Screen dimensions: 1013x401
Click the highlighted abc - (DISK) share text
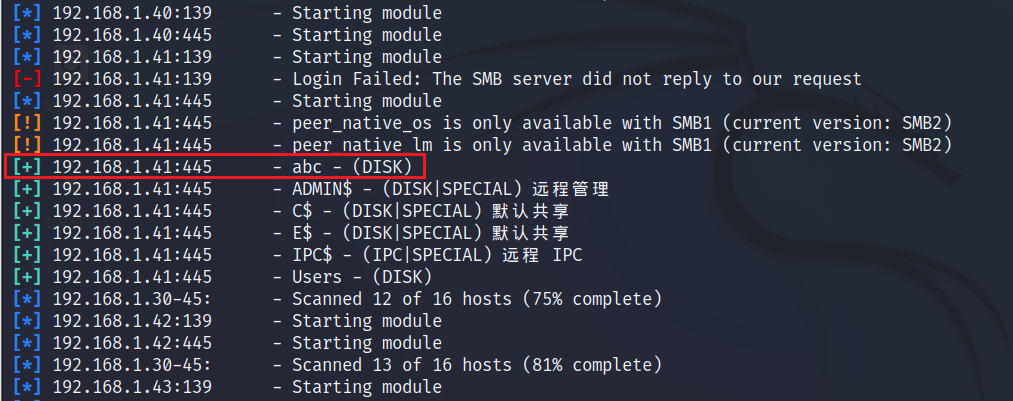click(x=352, y=167)
